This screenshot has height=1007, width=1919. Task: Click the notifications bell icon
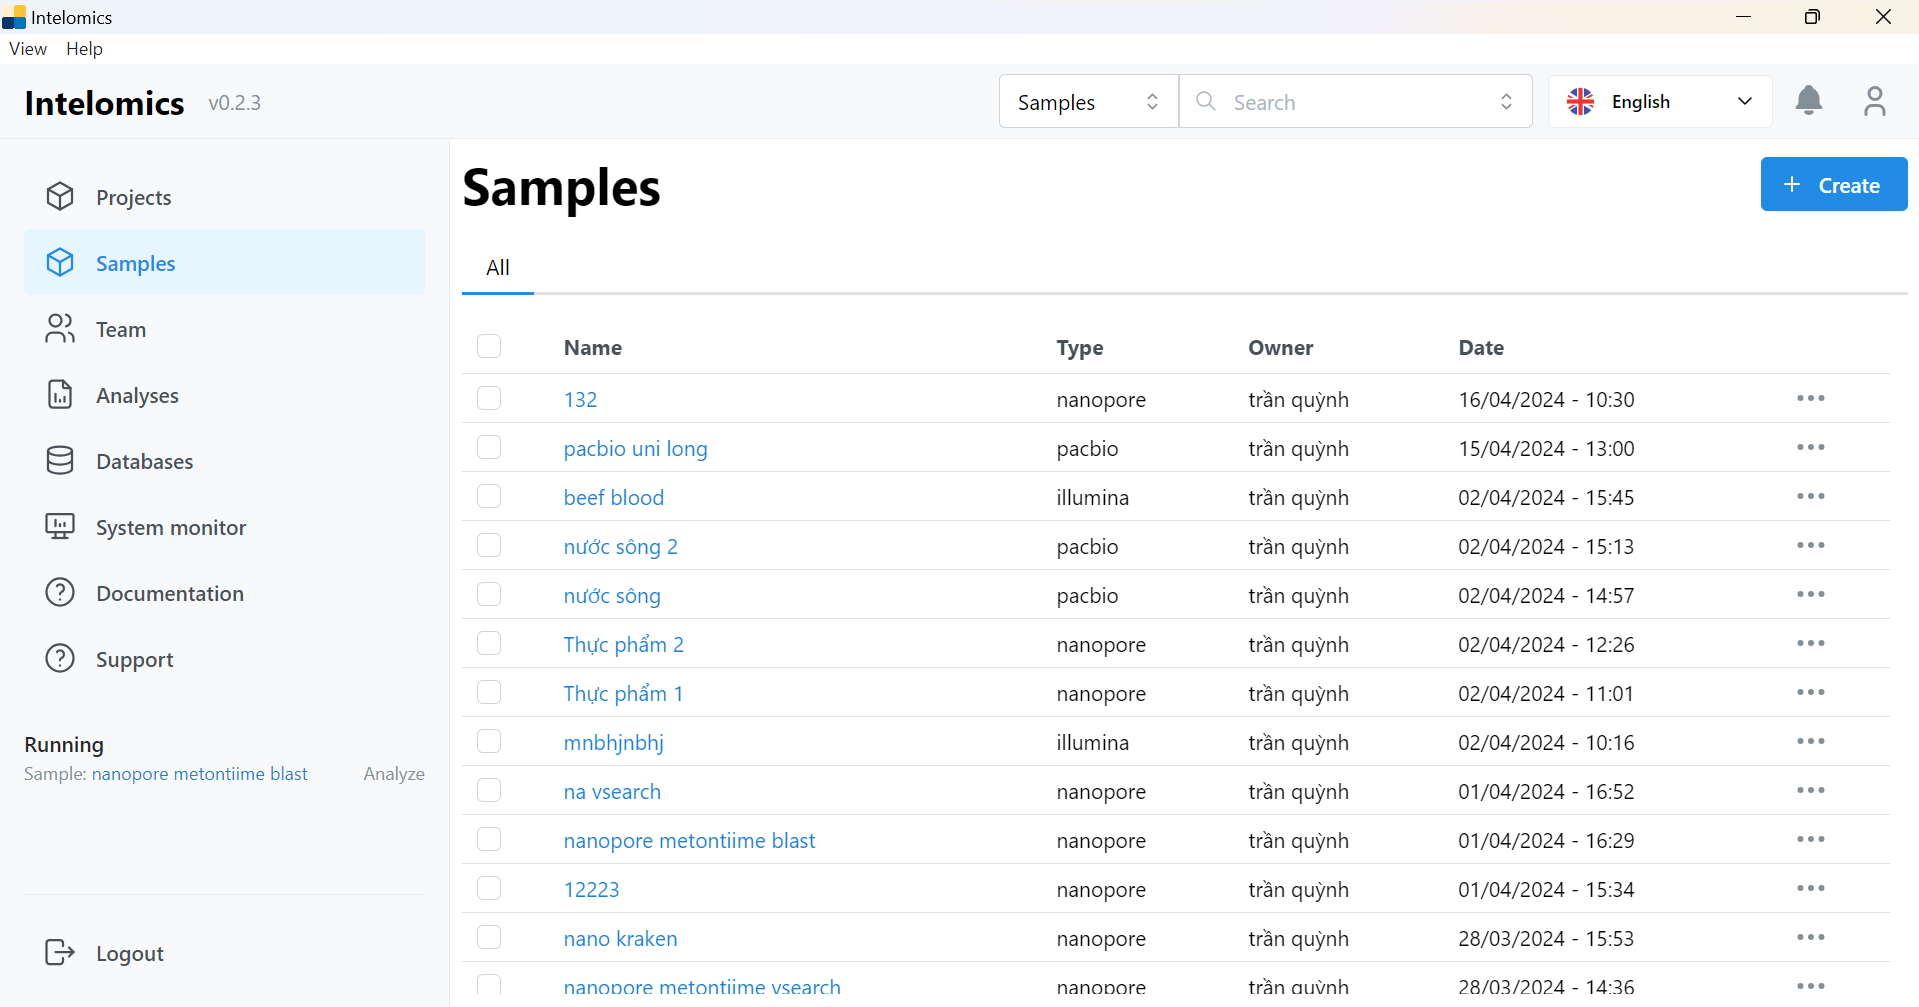coord(1808,101)
